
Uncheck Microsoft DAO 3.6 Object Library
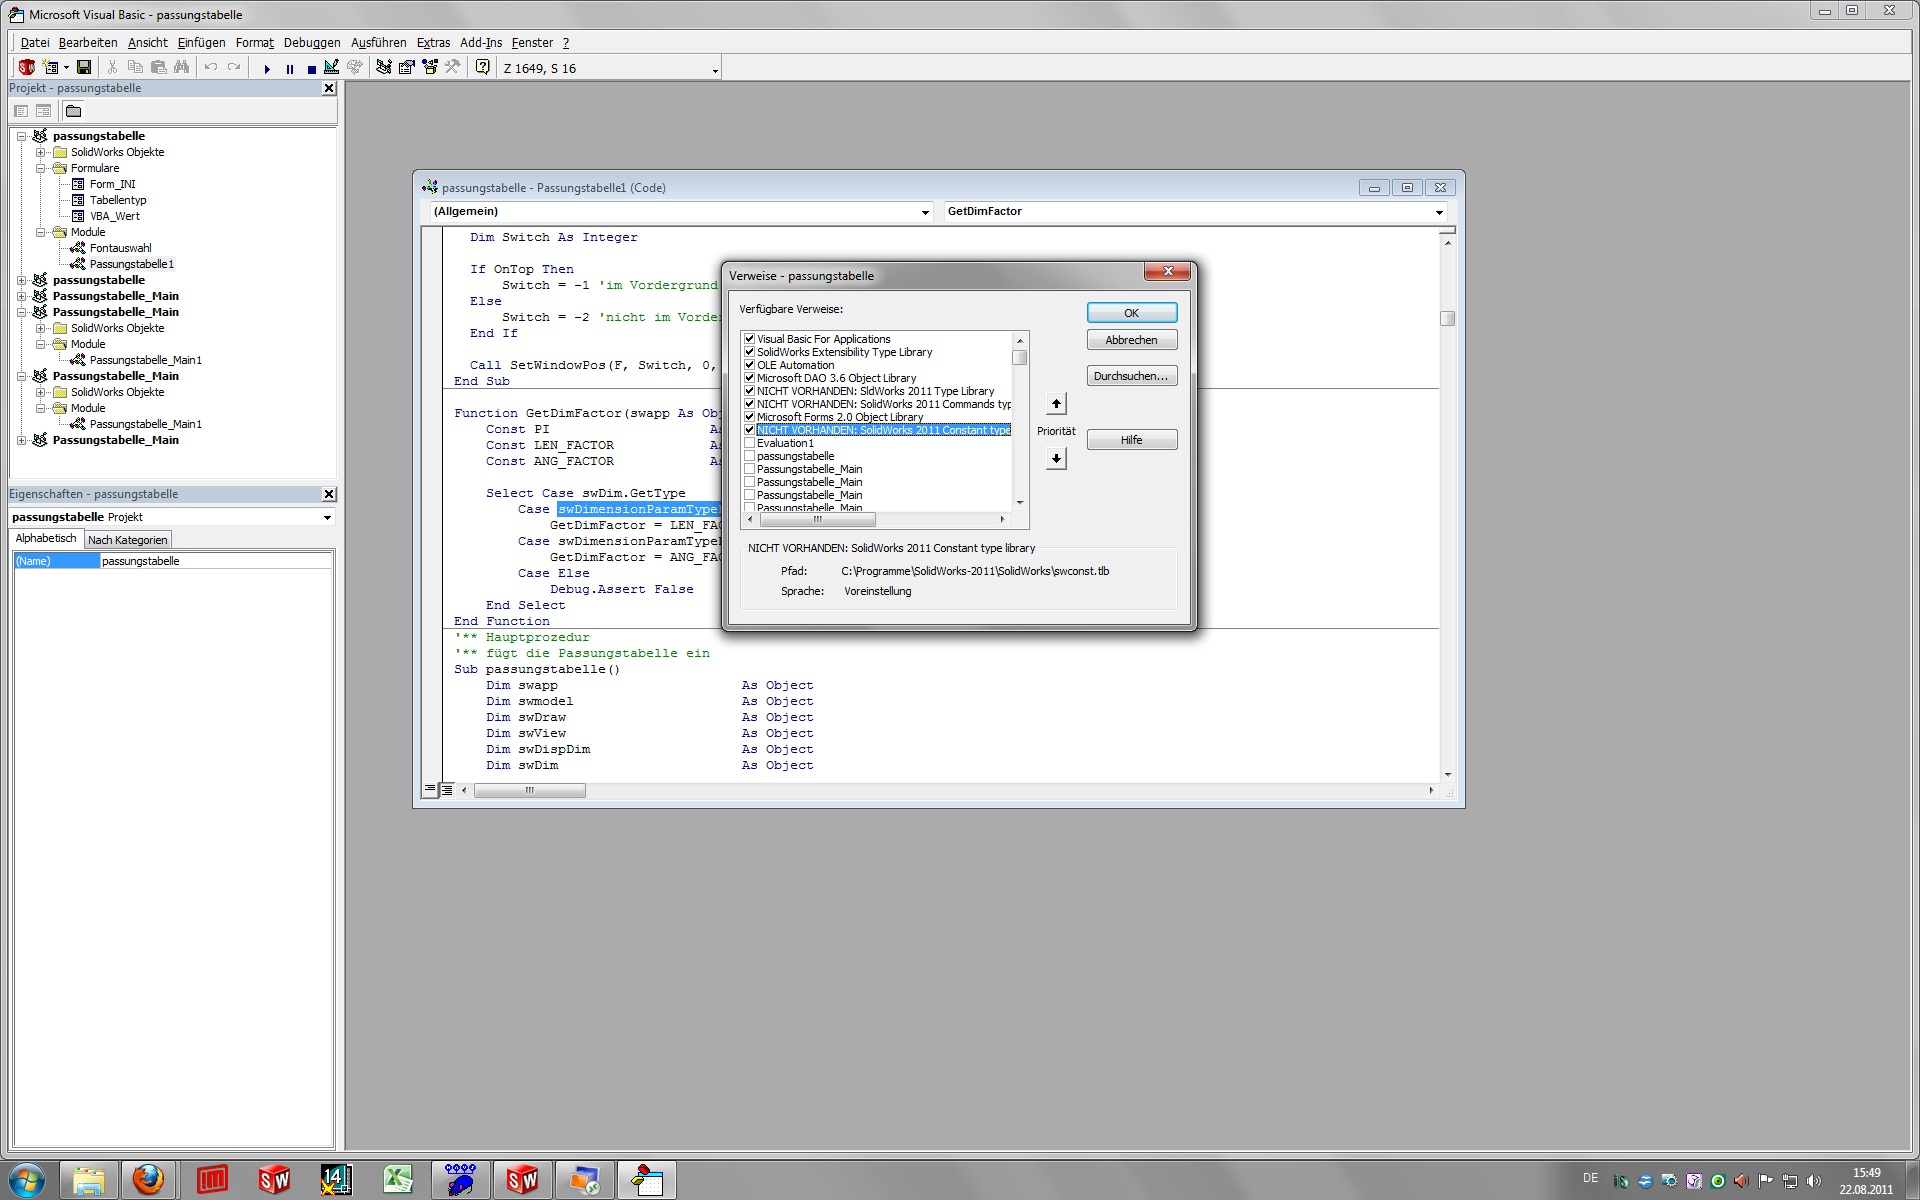point(749,378)
